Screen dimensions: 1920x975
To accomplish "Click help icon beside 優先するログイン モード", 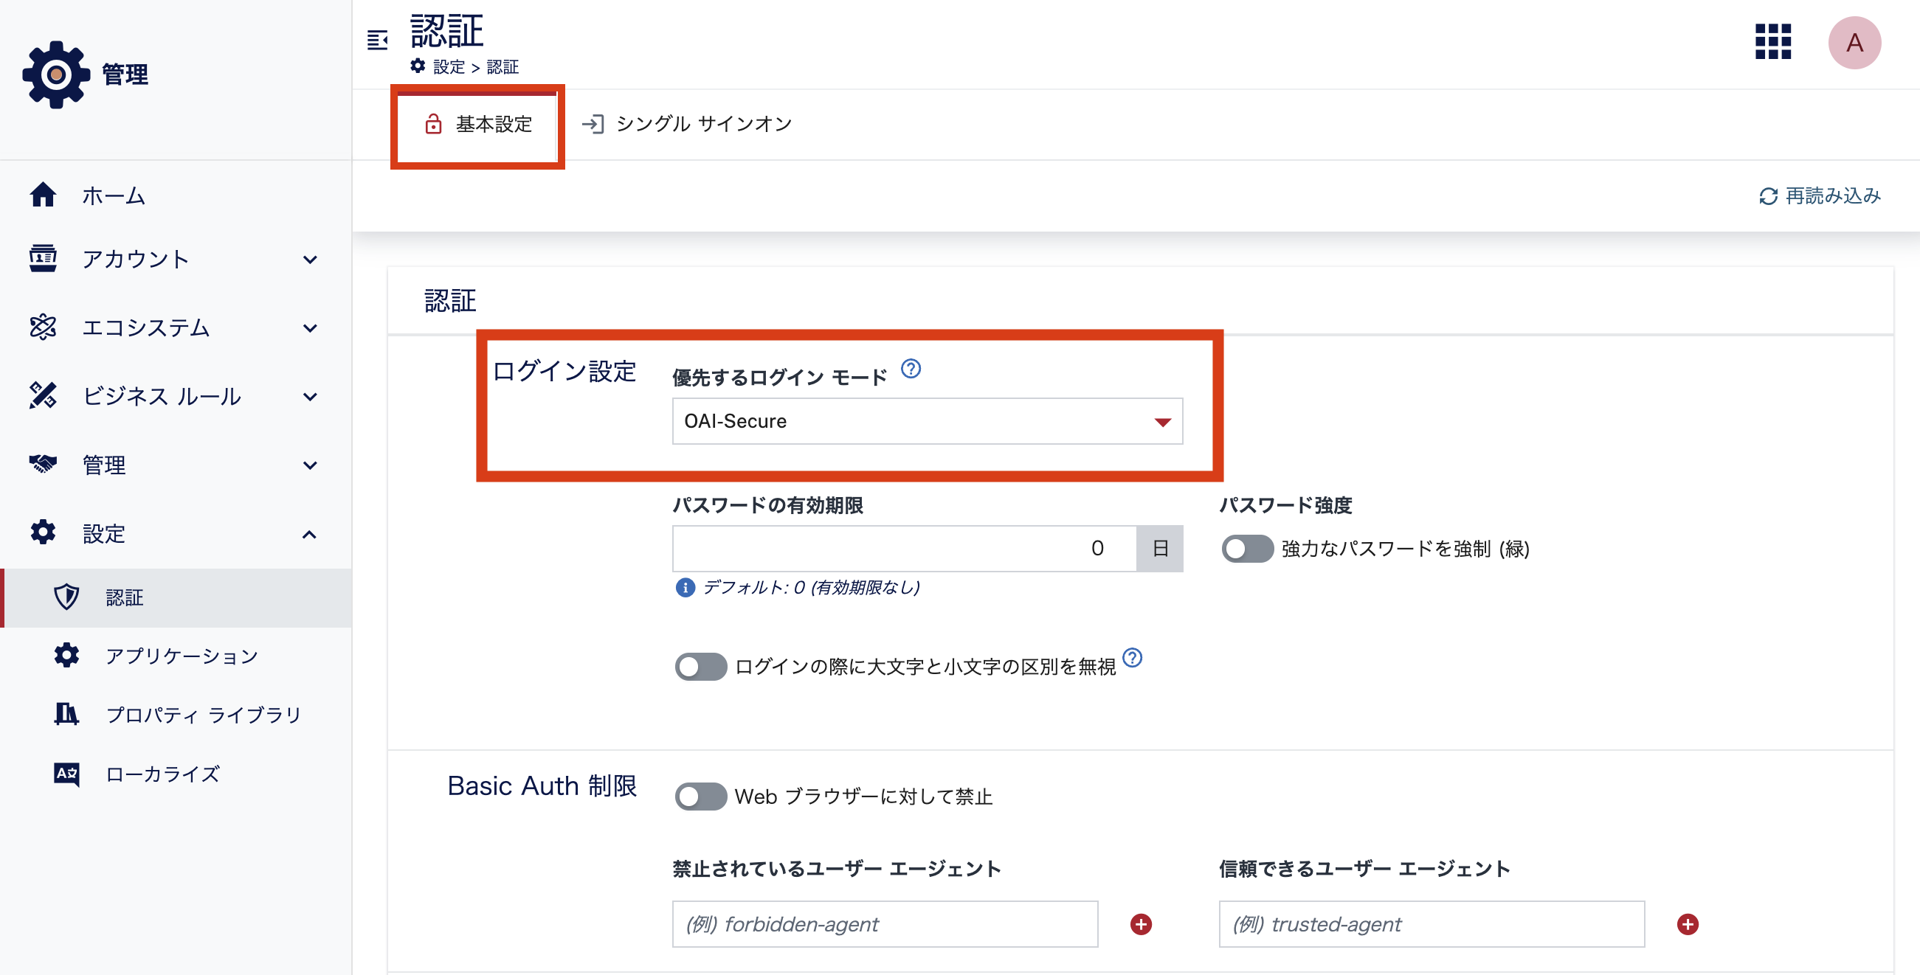I will 910,369.
